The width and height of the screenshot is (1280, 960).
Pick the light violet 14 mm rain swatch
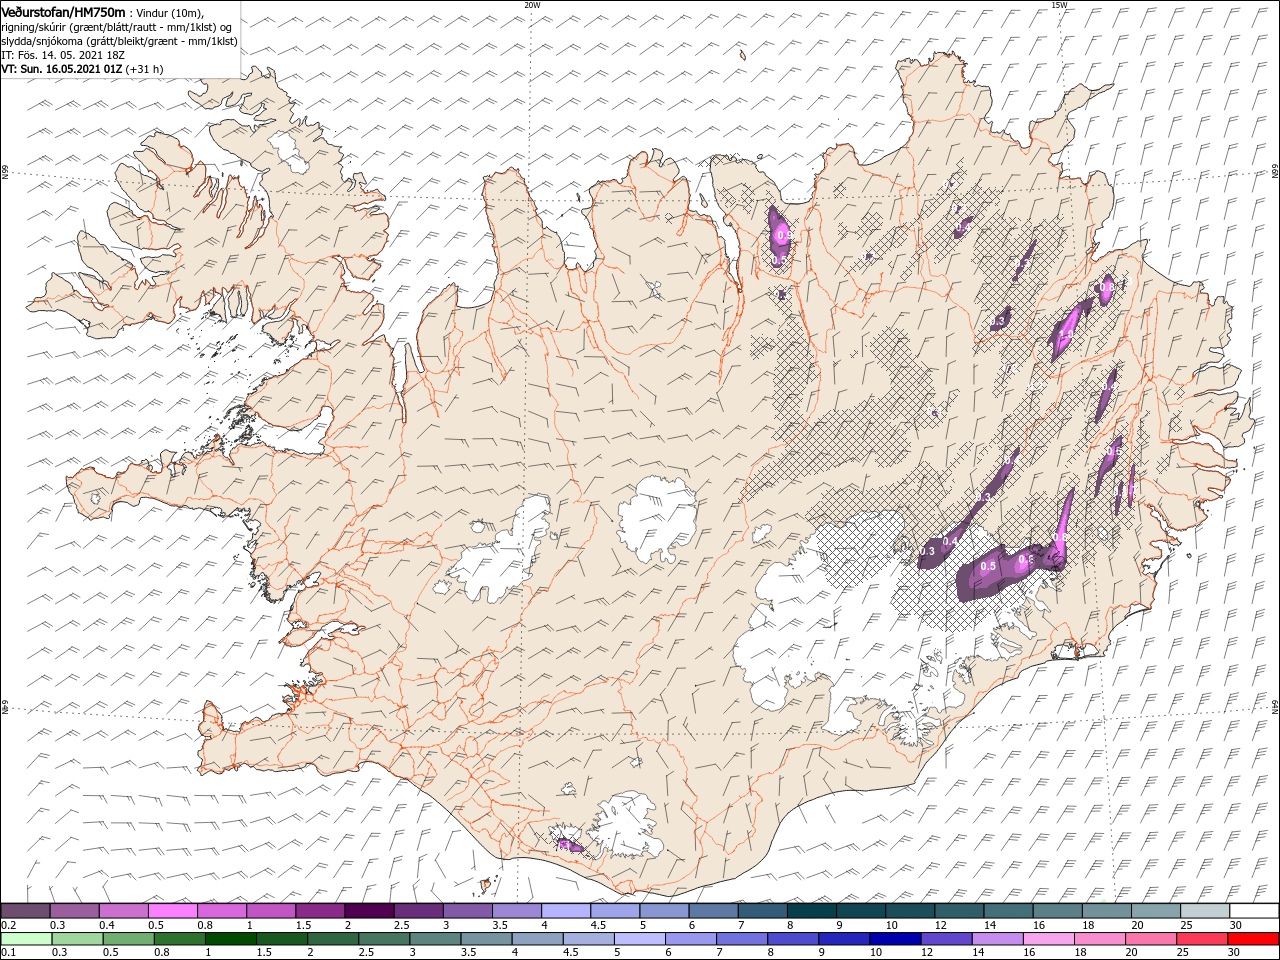tap(998, 939)
